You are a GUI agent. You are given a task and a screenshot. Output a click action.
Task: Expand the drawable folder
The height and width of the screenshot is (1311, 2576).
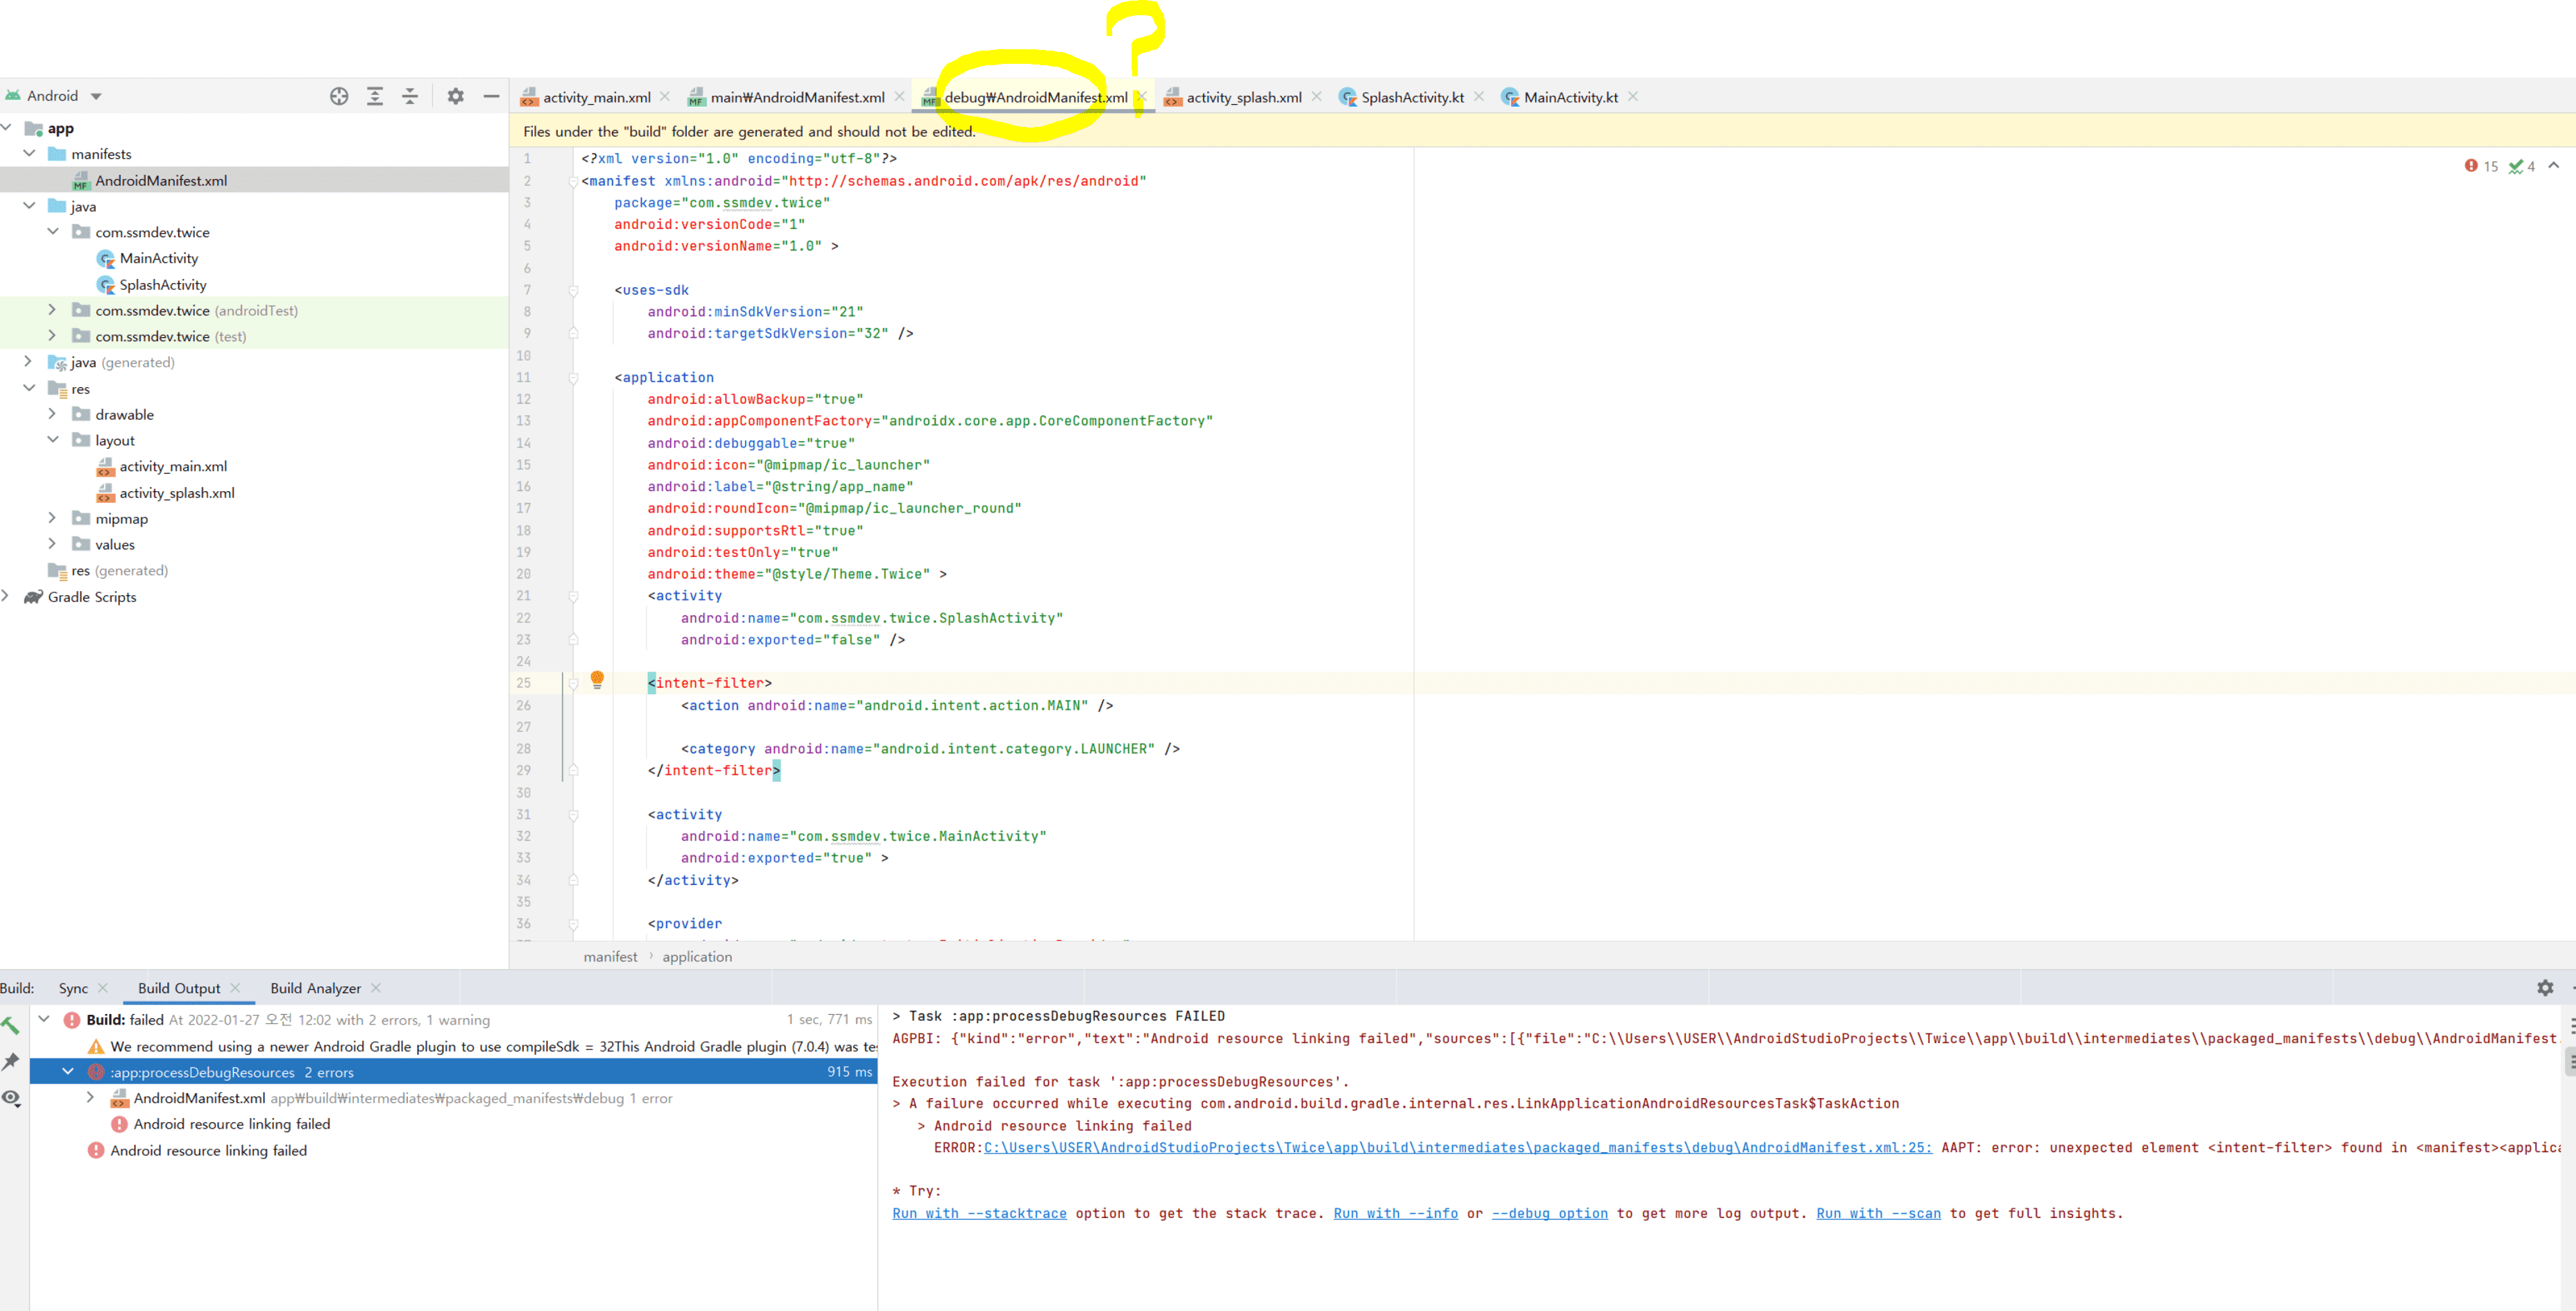(x=52, y=414)
